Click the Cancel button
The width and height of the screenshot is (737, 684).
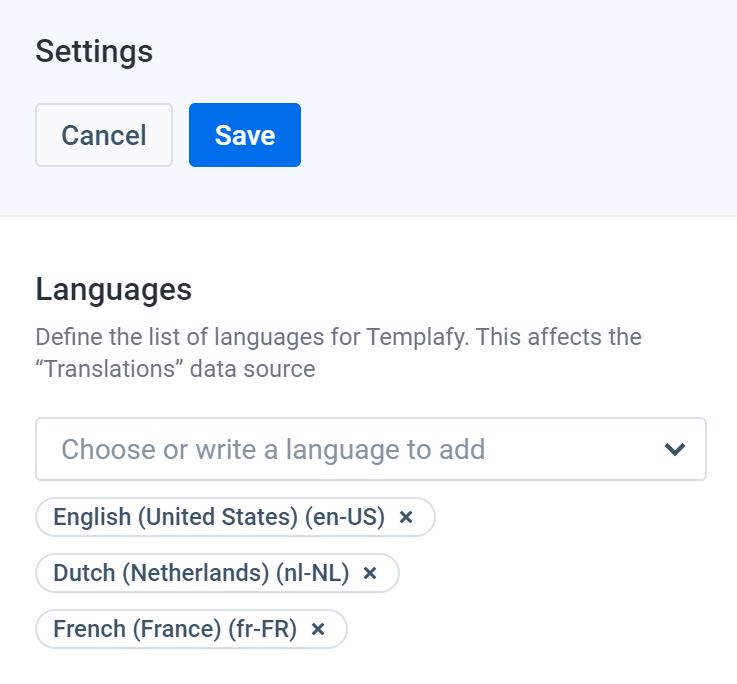click(104, 135)
